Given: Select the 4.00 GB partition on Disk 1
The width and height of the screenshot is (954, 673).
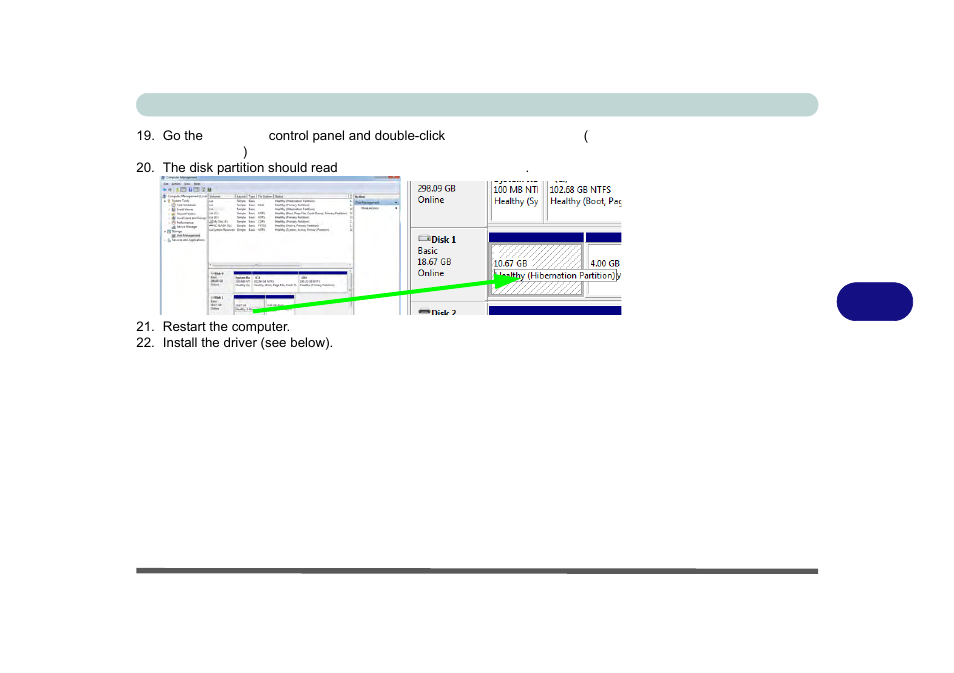Looking at the screenshot, I should click(604, 270).
